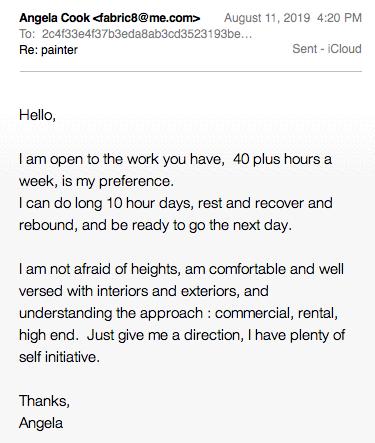Click the "commercial, rental," text
This screenshot has height=443, width=375.
pos(276,313)
